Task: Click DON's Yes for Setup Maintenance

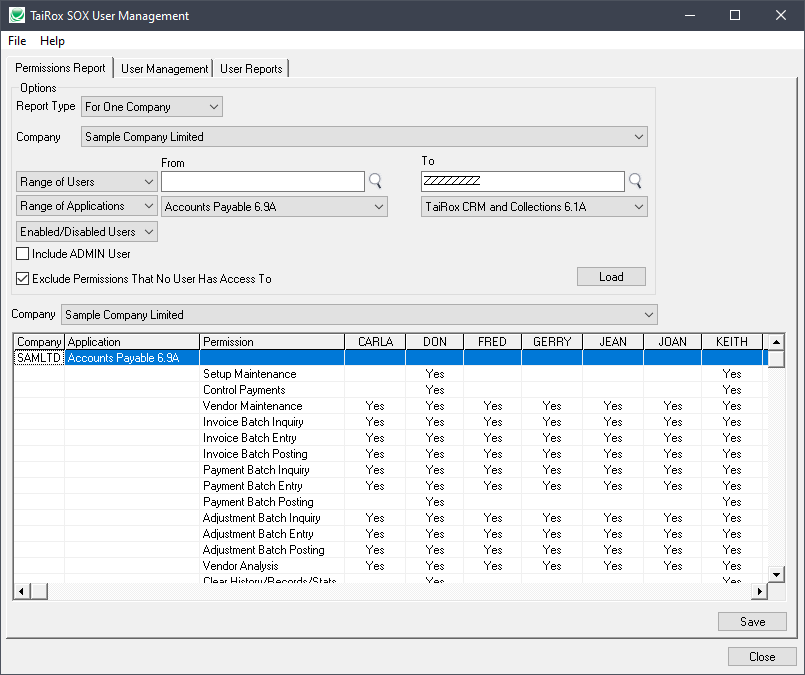Action: 435,374
